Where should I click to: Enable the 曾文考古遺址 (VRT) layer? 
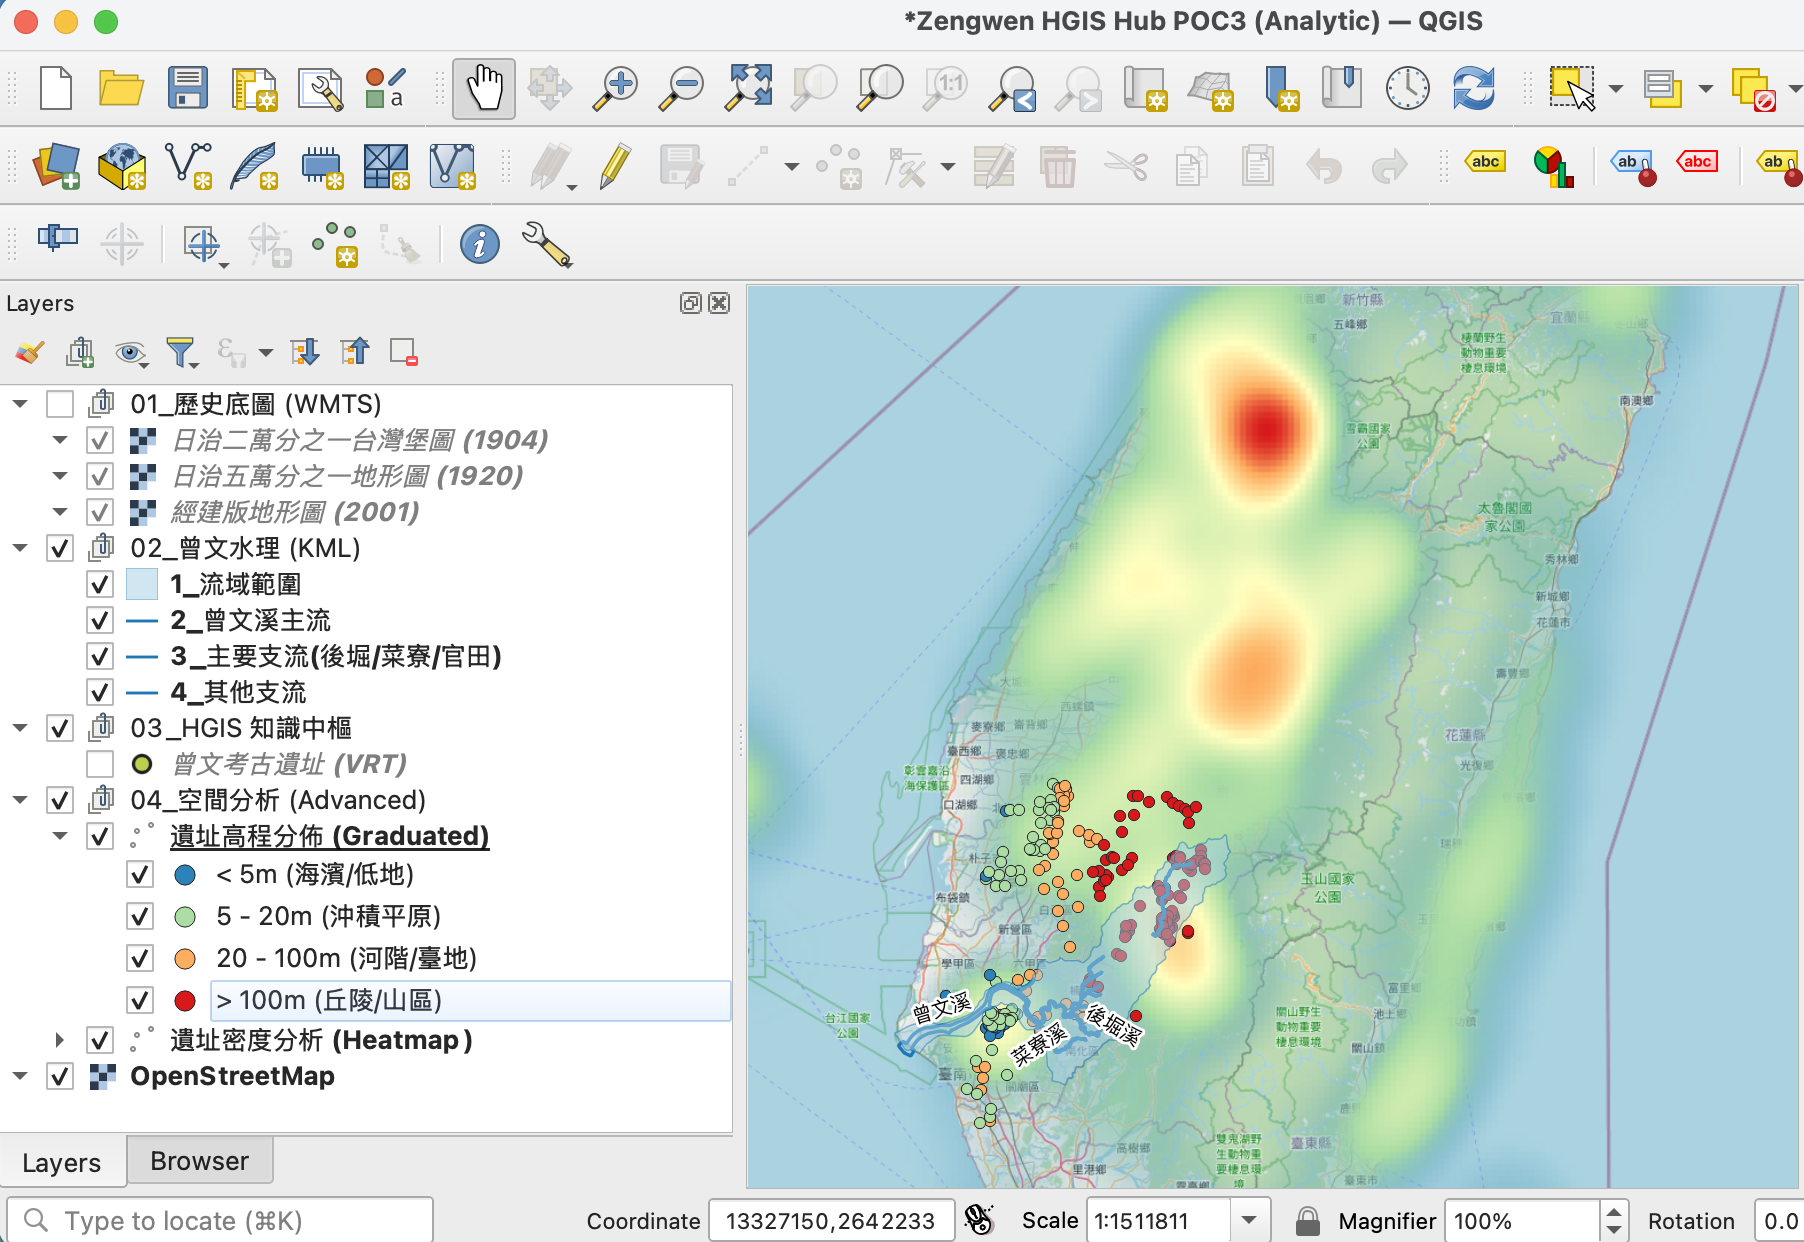click(x=99, y=763)
